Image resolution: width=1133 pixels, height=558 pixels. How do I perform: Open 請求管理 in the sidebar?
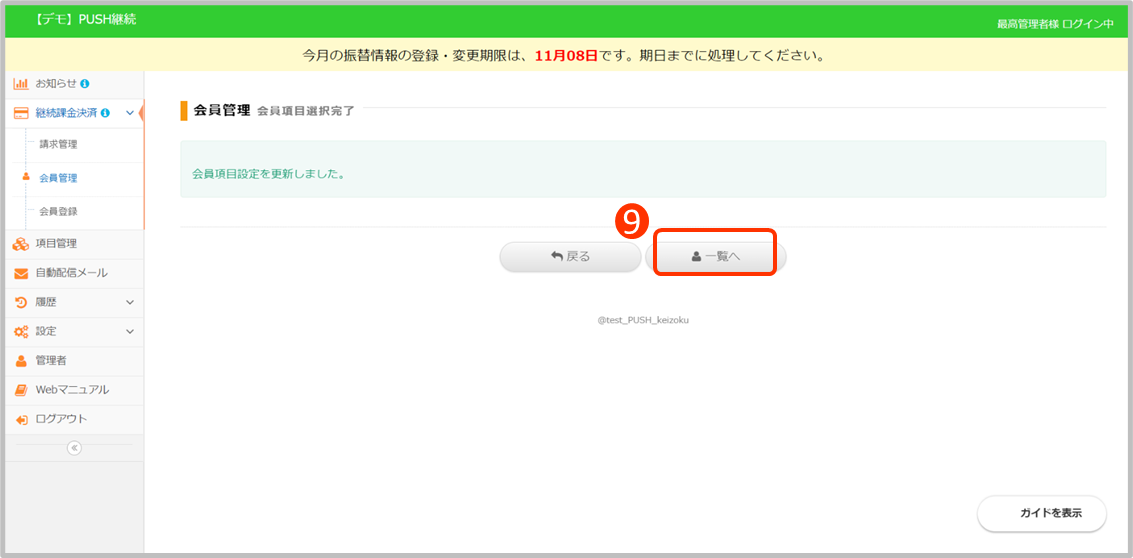point(58,144)
